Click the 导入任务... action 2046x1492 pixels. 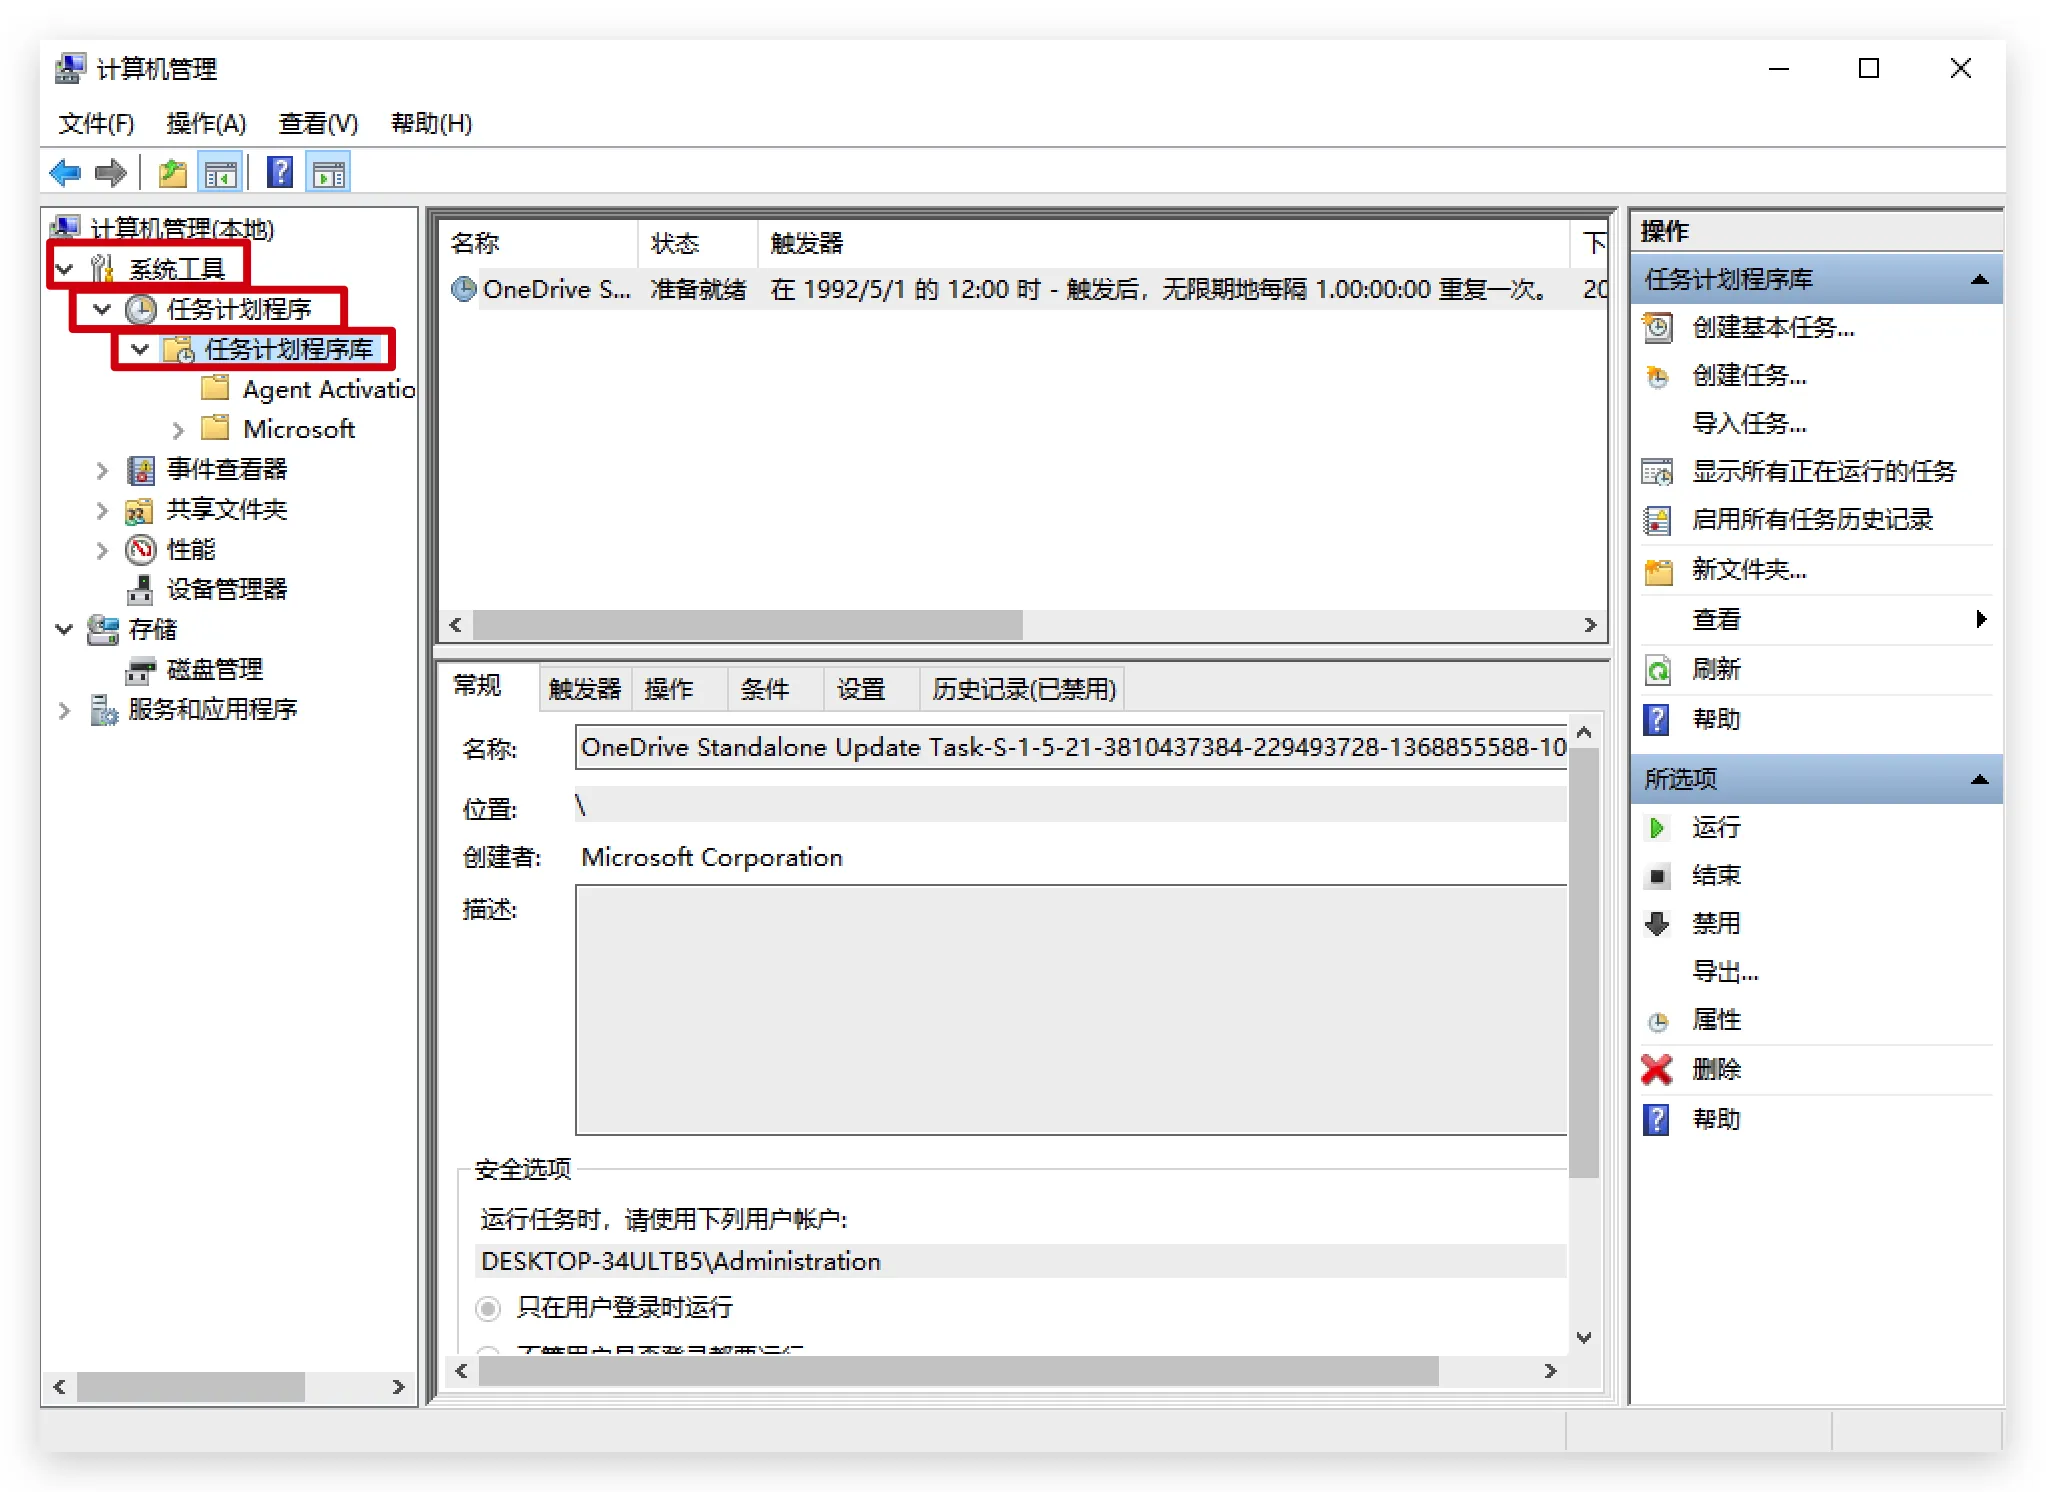tap(1750, 423)
